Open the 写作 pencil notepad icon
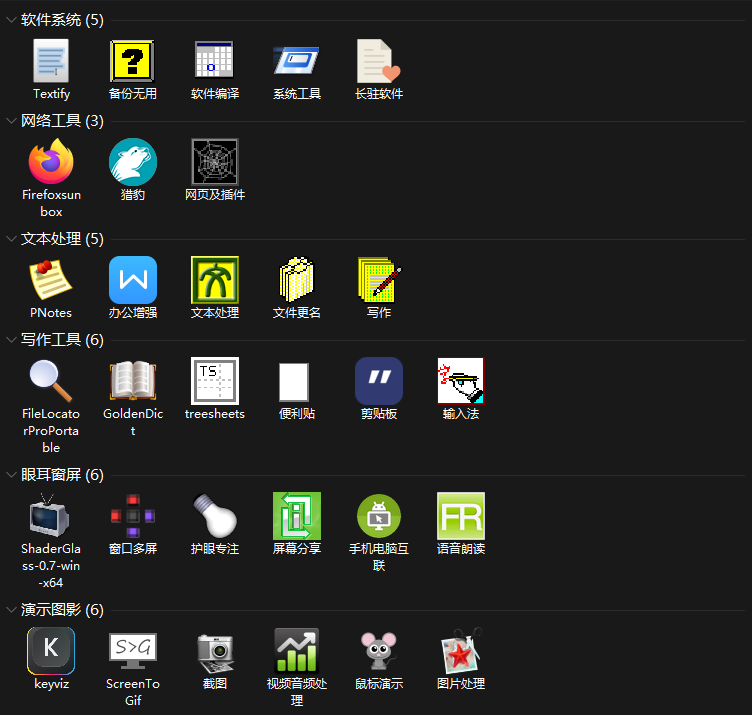Image resolution: width=752 pixels, height=715 pixels. (x=379, y=280)
